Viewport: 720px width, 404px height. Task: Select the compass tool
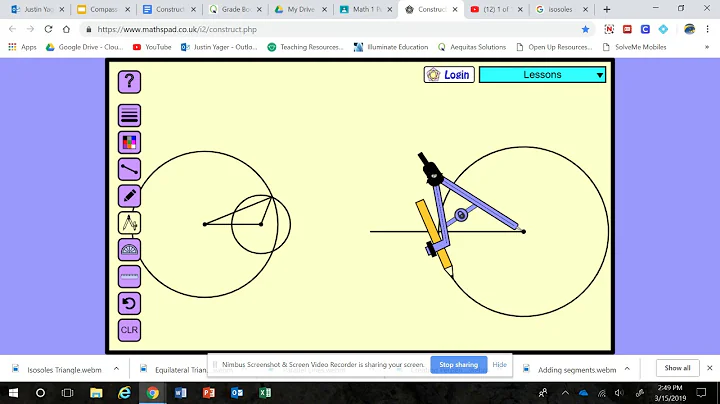[x=129, y=223]
